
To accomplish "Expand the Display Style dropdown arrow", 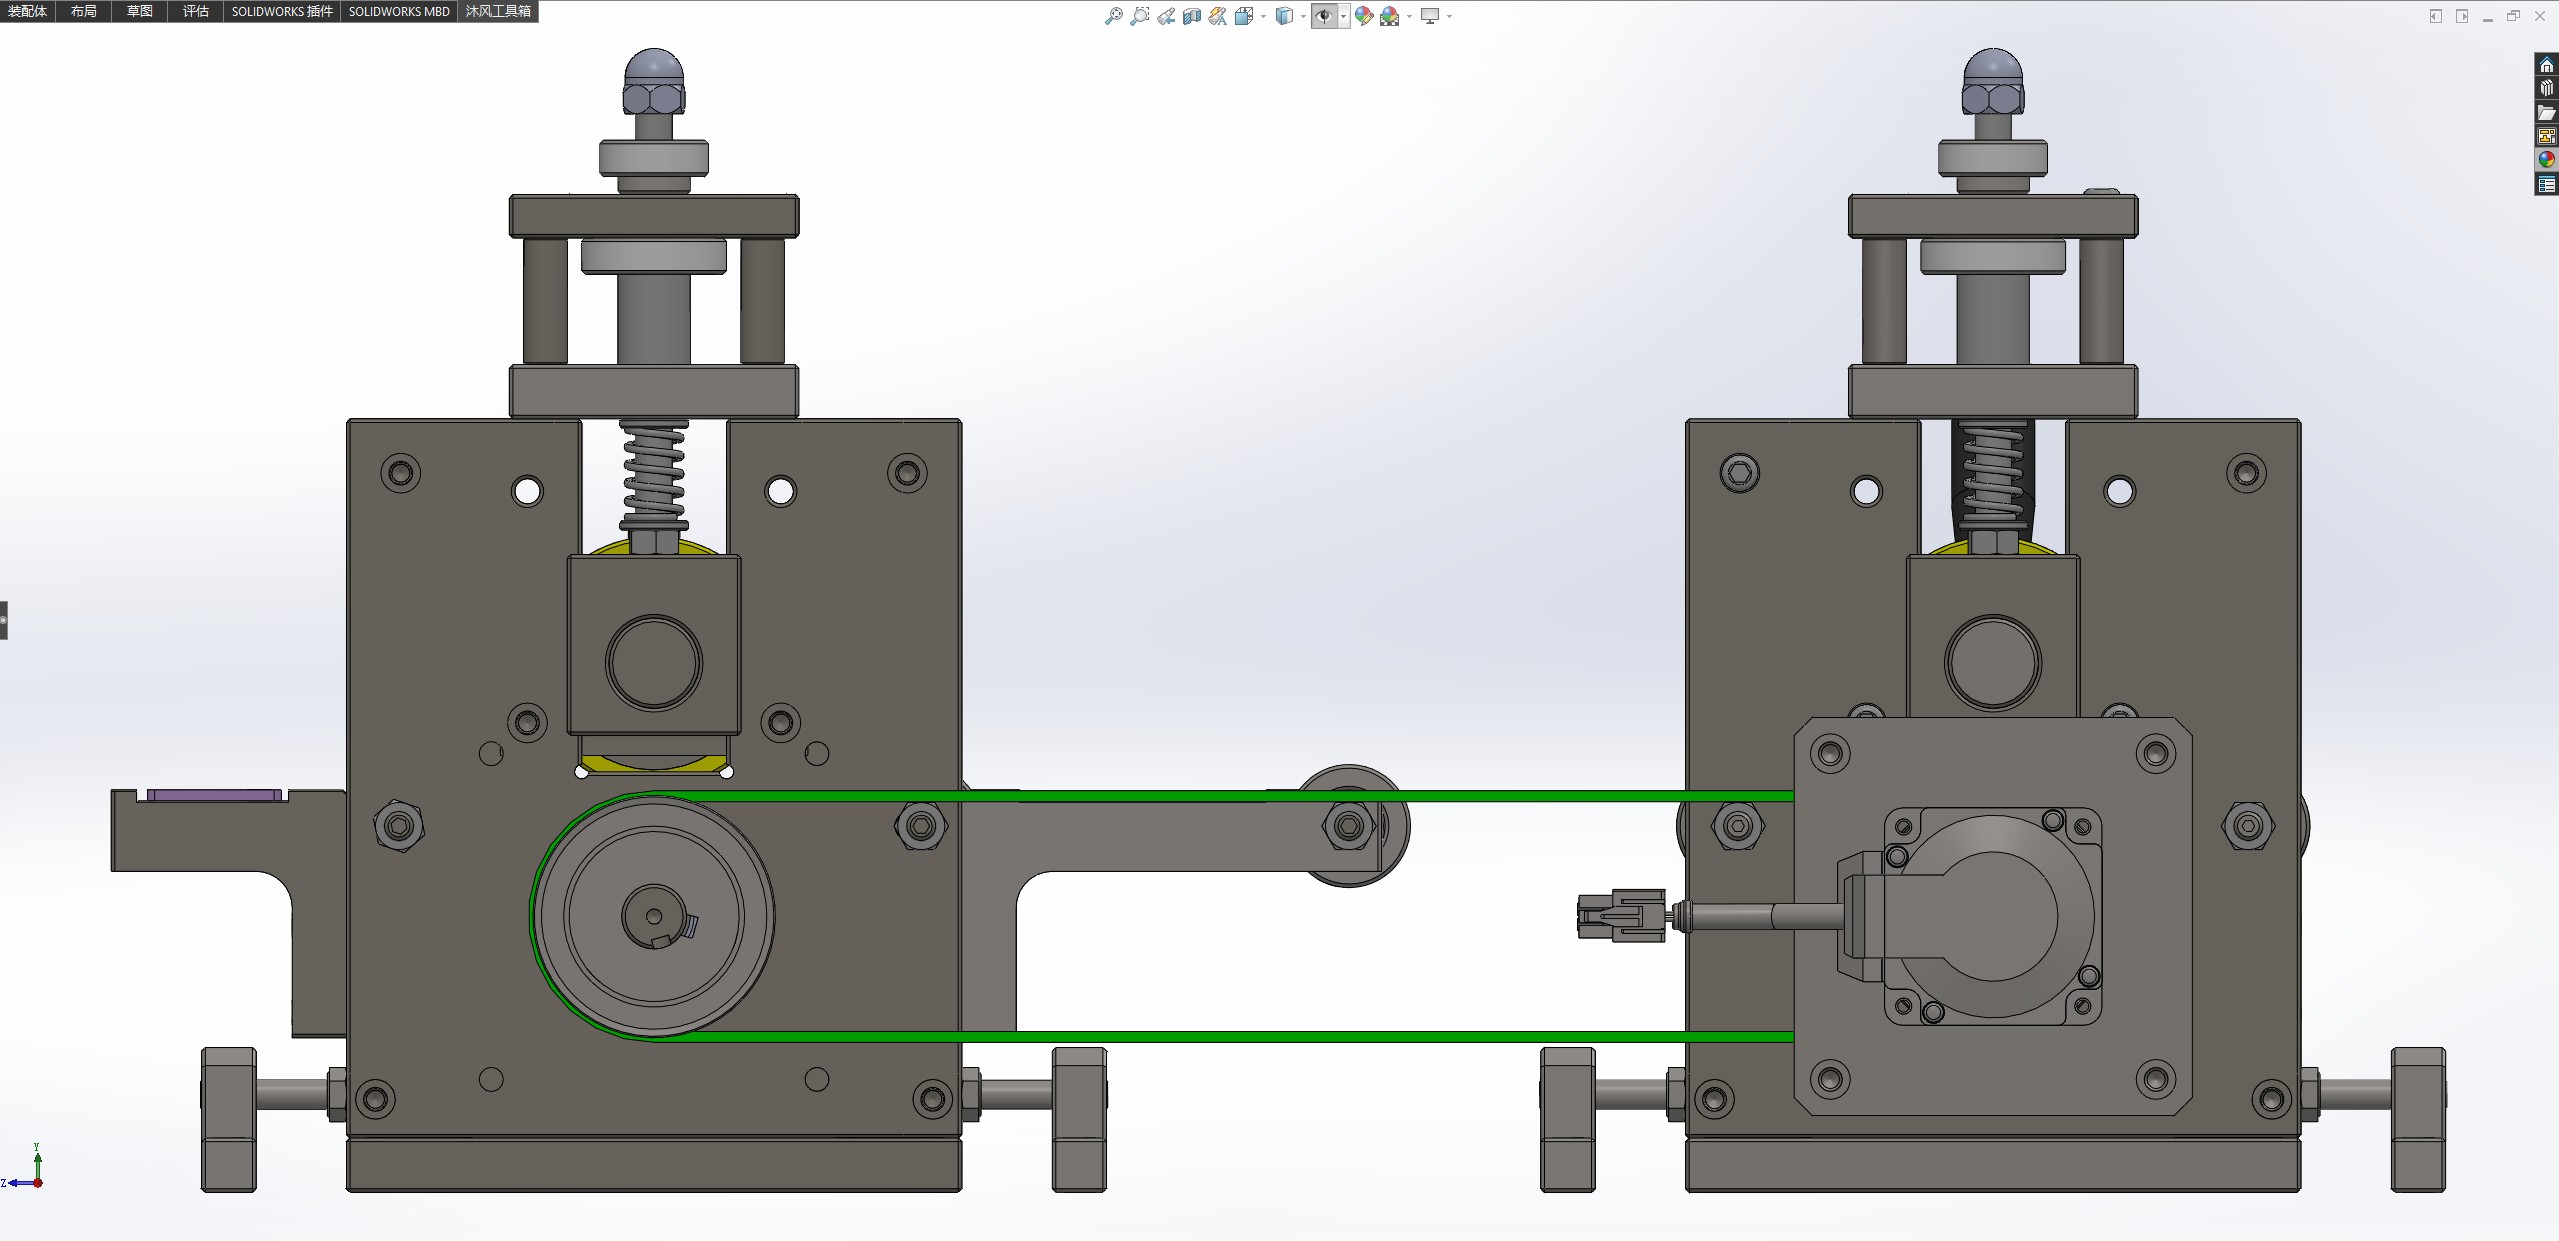I will coord(1303,16).
